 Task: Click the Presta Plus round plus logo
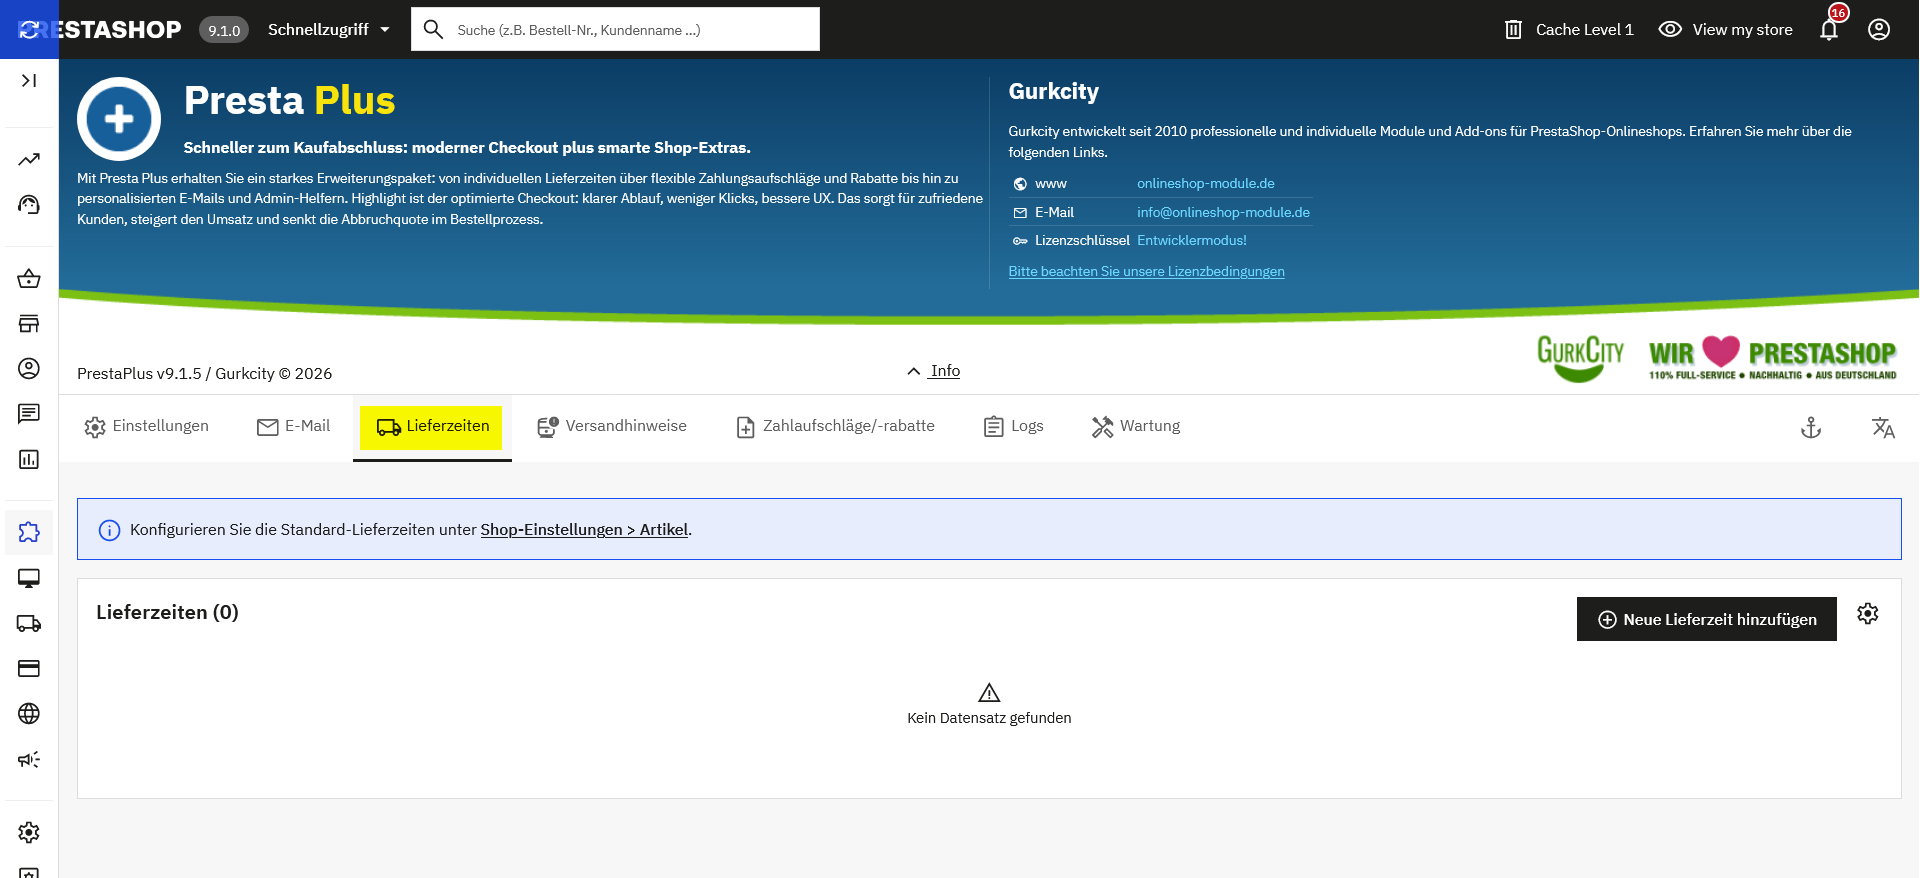point(119,119)
